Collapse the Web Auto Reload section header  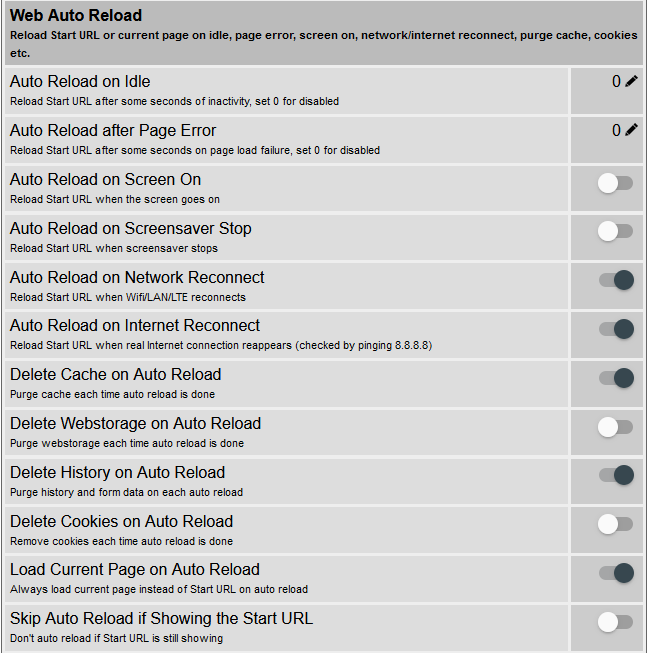coord(76,16)
